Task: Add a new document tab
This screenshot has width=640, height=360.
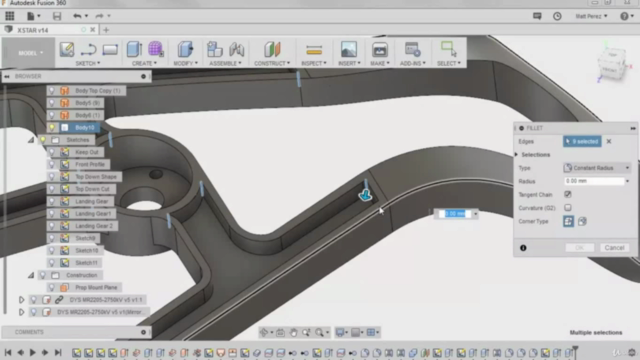Action: [106, 30]
